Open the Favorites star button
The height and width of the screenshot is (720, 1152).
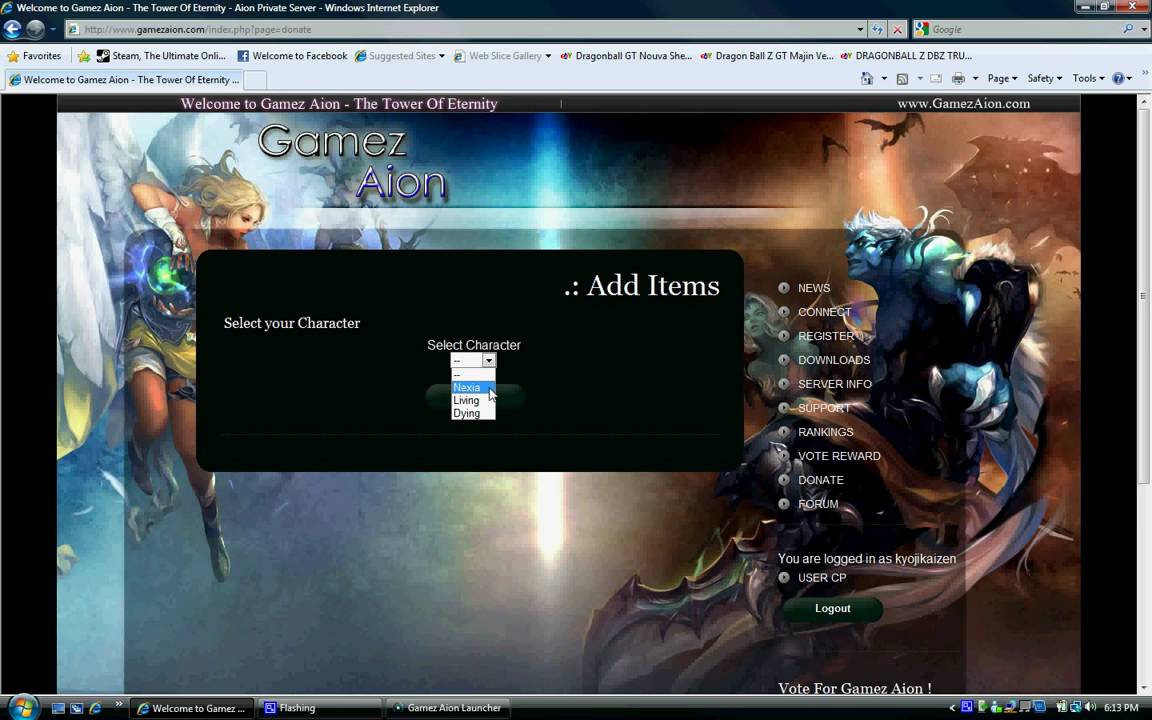click(x=34, y=56)
